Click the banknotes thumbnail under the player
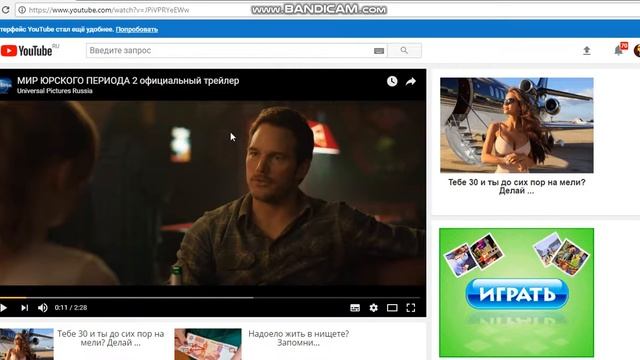Viewport: 640px width, 360px height. tap(208, 344)
